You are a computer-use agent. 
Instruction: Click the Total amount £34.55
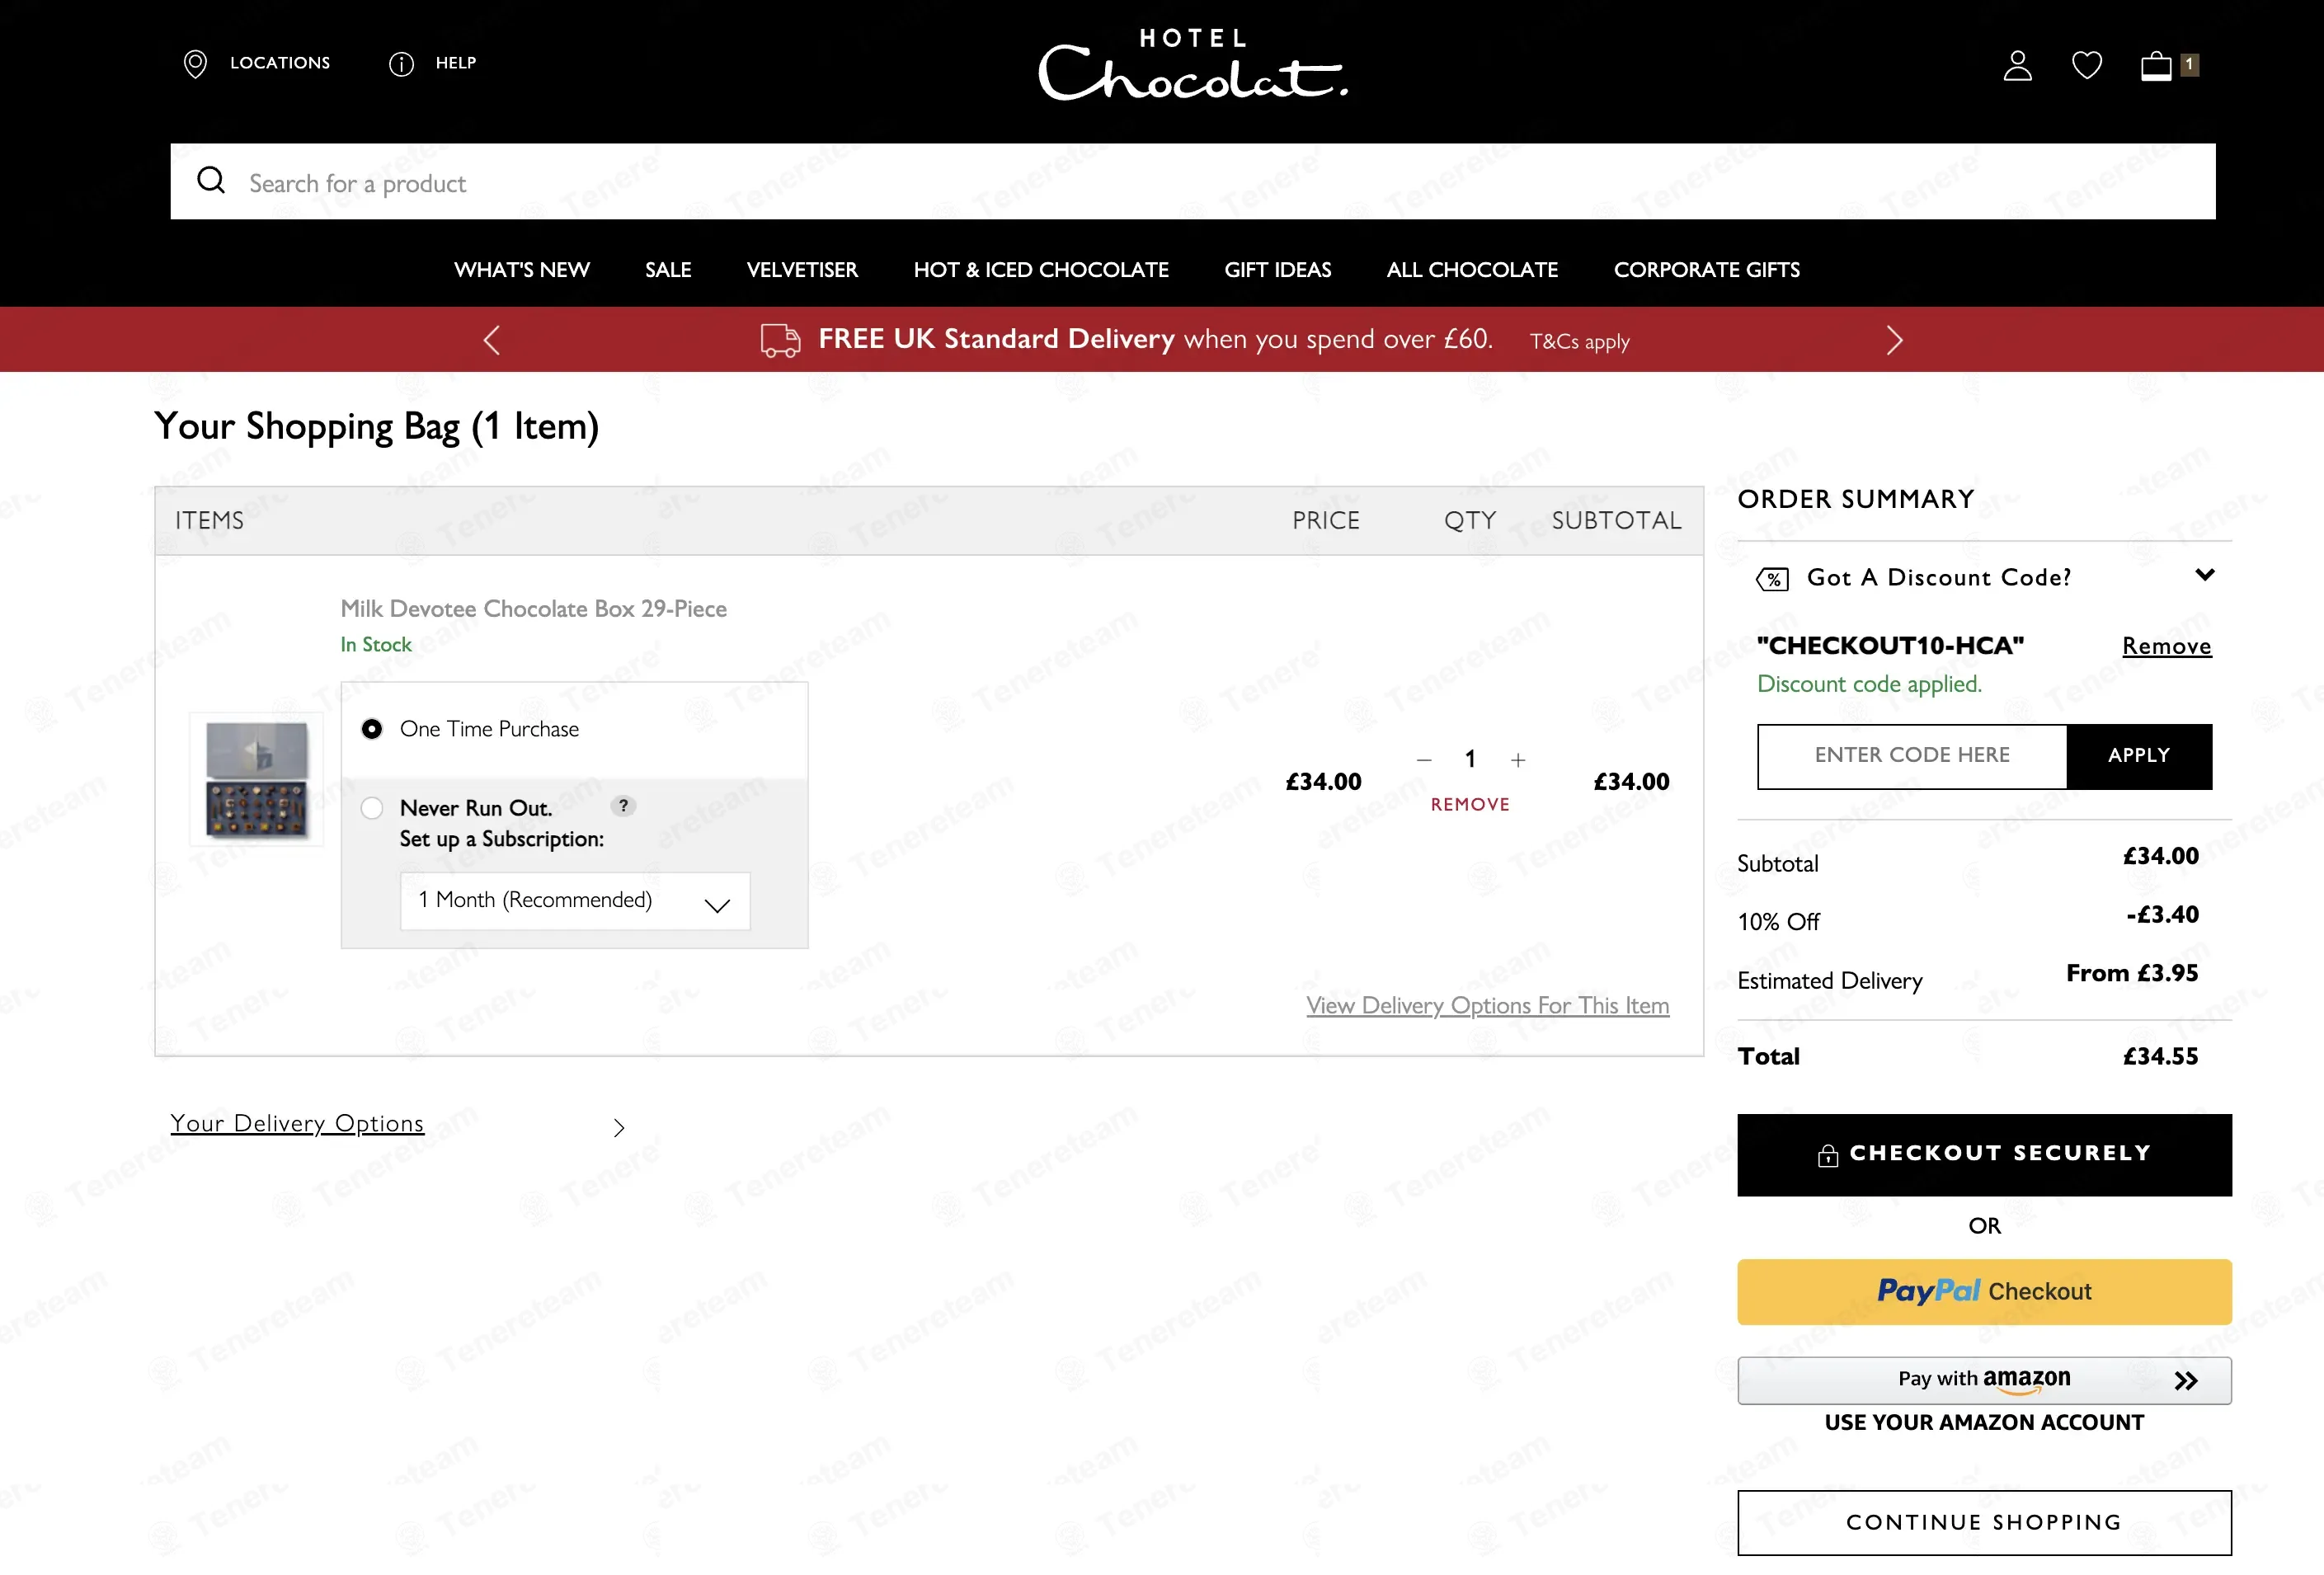tap(2160, 1056)
